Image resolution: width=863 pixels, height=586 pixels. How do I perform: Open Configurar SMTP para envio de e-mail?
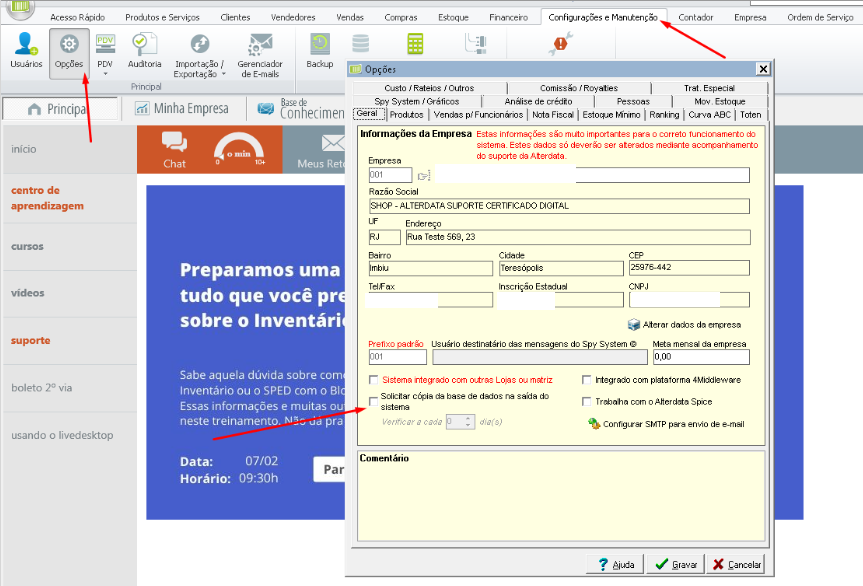pyautogui.click(x=667, y=424)
